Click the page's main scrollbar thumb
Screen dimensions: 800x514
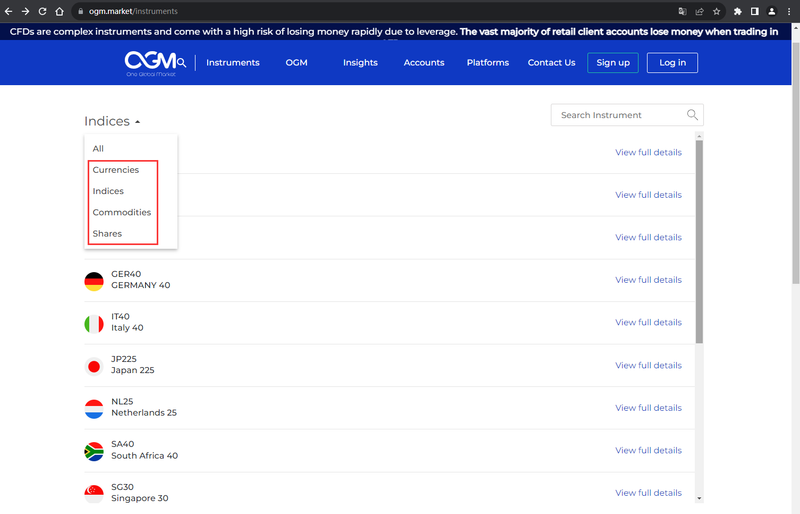[x=795, y=162]
